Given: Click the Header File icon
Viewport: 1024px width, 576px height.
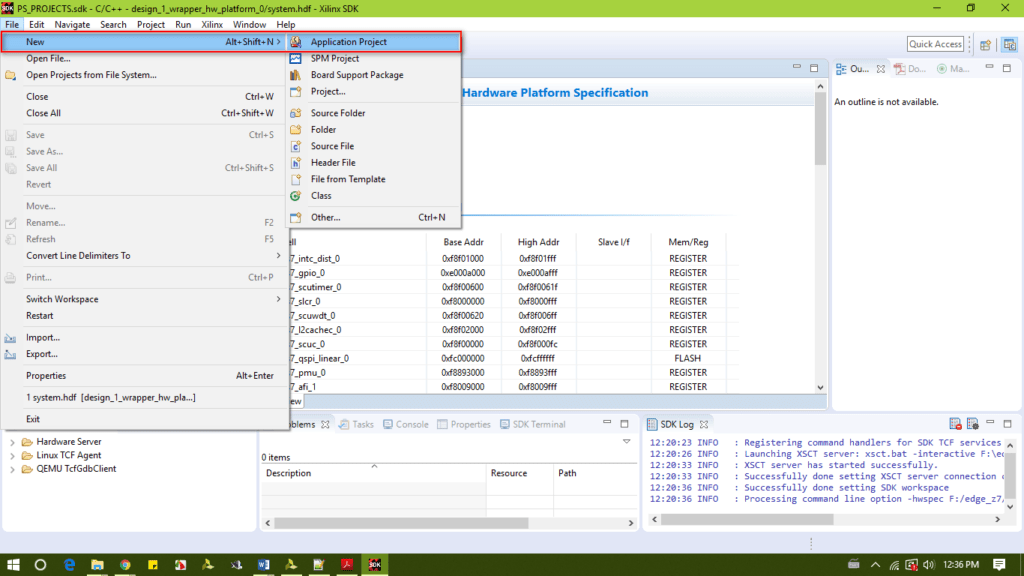Looking at the screenshot, I should [x=295, y=163].
